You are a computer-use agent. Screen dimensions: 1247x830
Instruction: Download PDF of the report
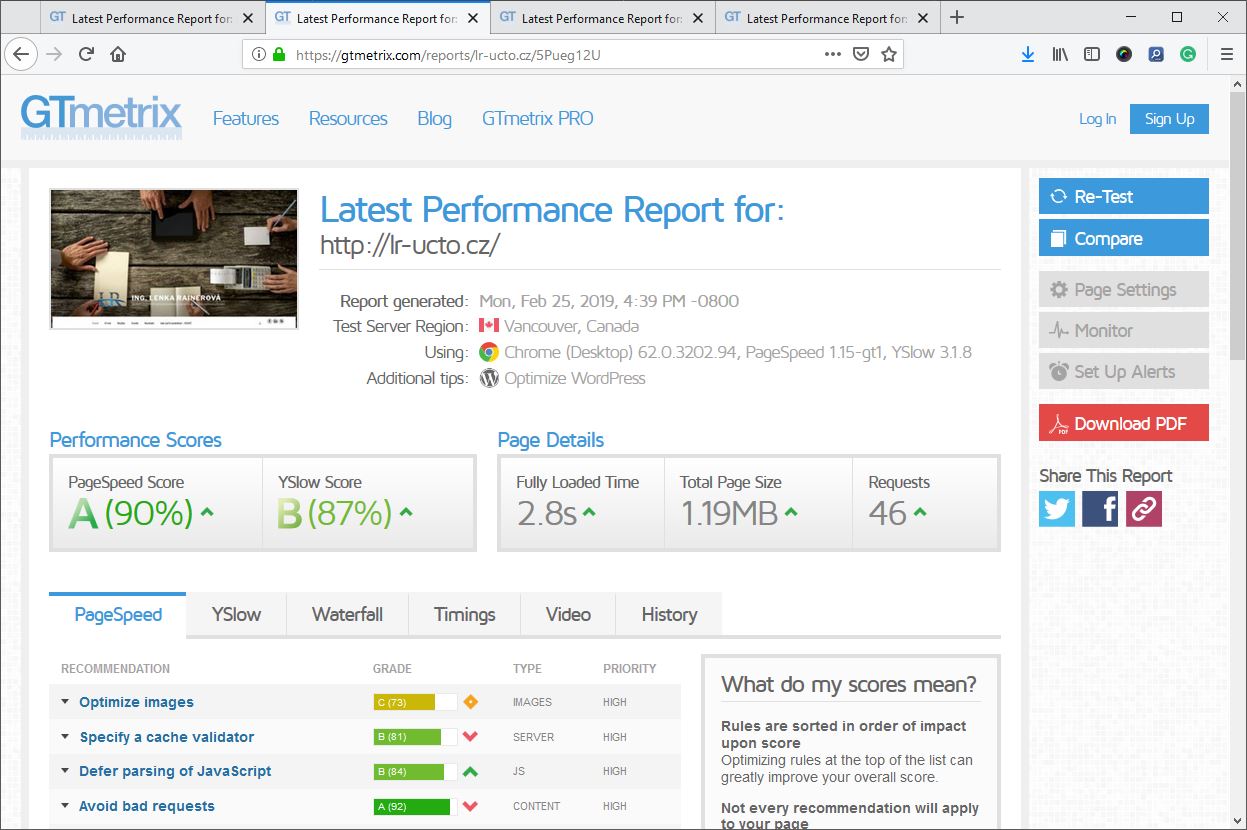click(x=1123, y=423)
